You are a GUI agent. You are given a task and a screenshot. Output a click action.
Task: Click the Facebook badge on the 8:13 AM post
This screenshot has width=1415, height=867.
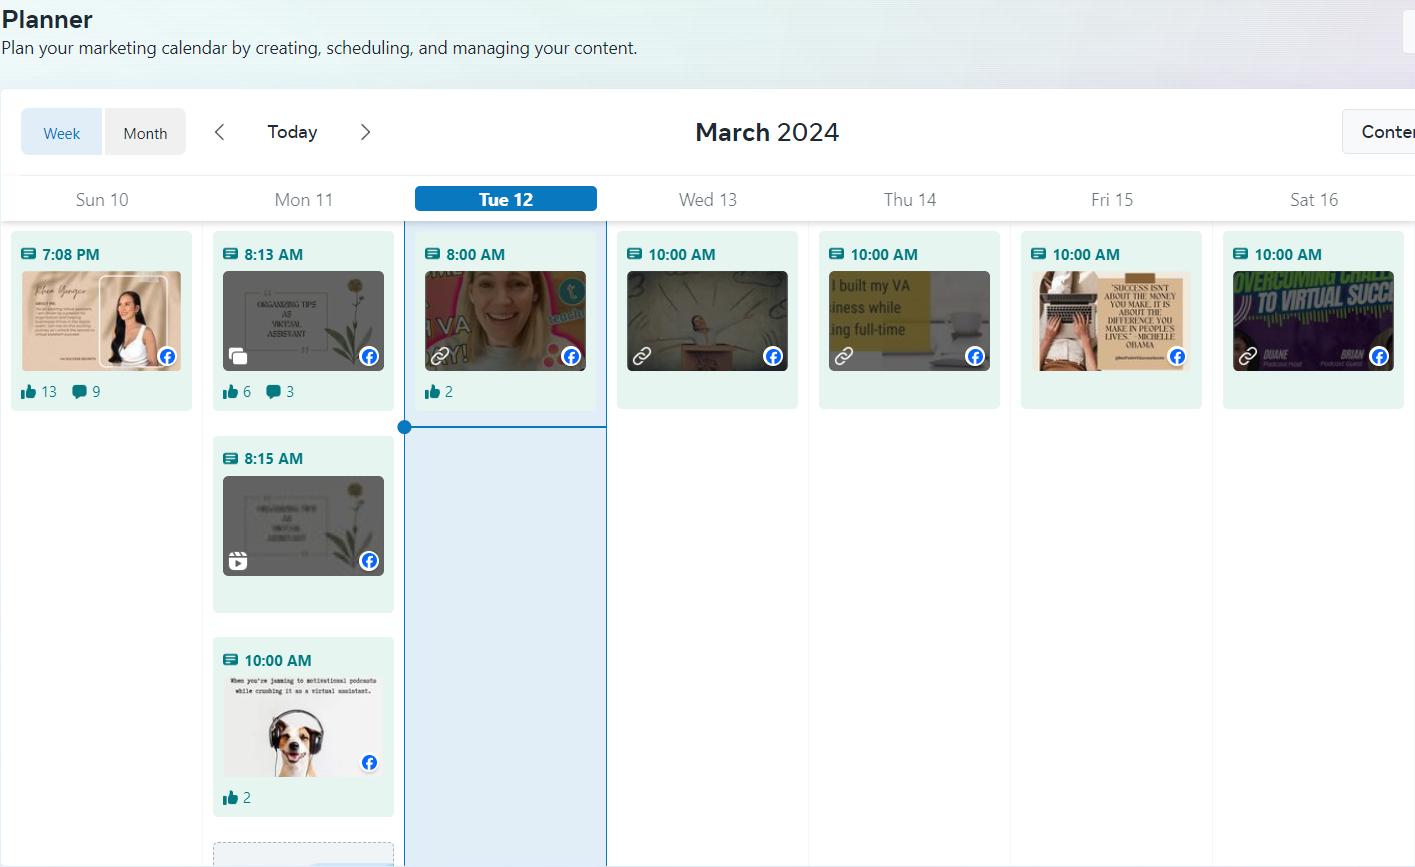click(x=369, y=357)
